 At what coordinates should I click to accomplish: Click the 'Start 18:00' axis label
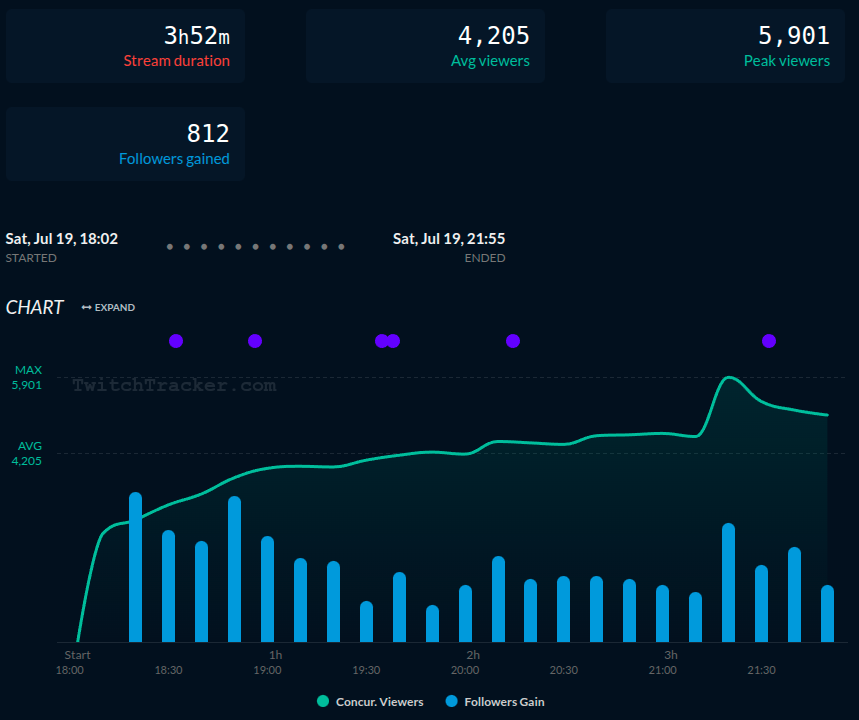[73, 662]
